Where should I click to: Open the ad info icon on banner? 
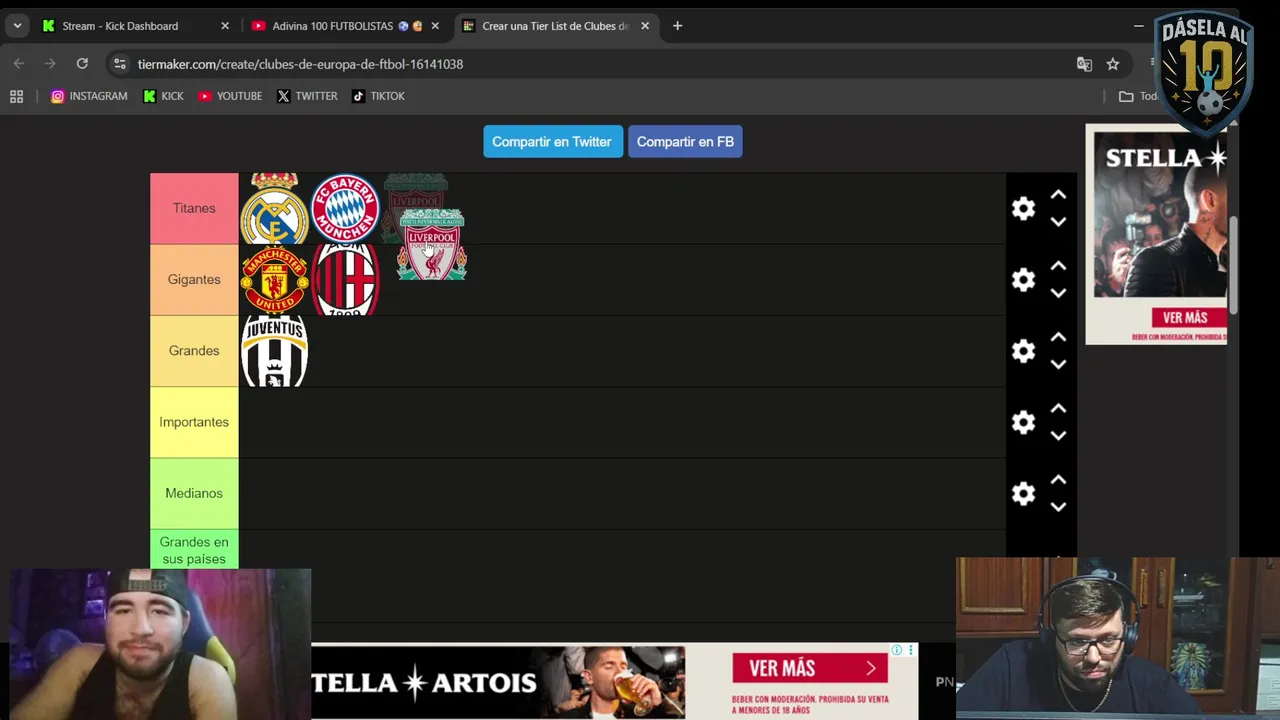pos(897,650)
